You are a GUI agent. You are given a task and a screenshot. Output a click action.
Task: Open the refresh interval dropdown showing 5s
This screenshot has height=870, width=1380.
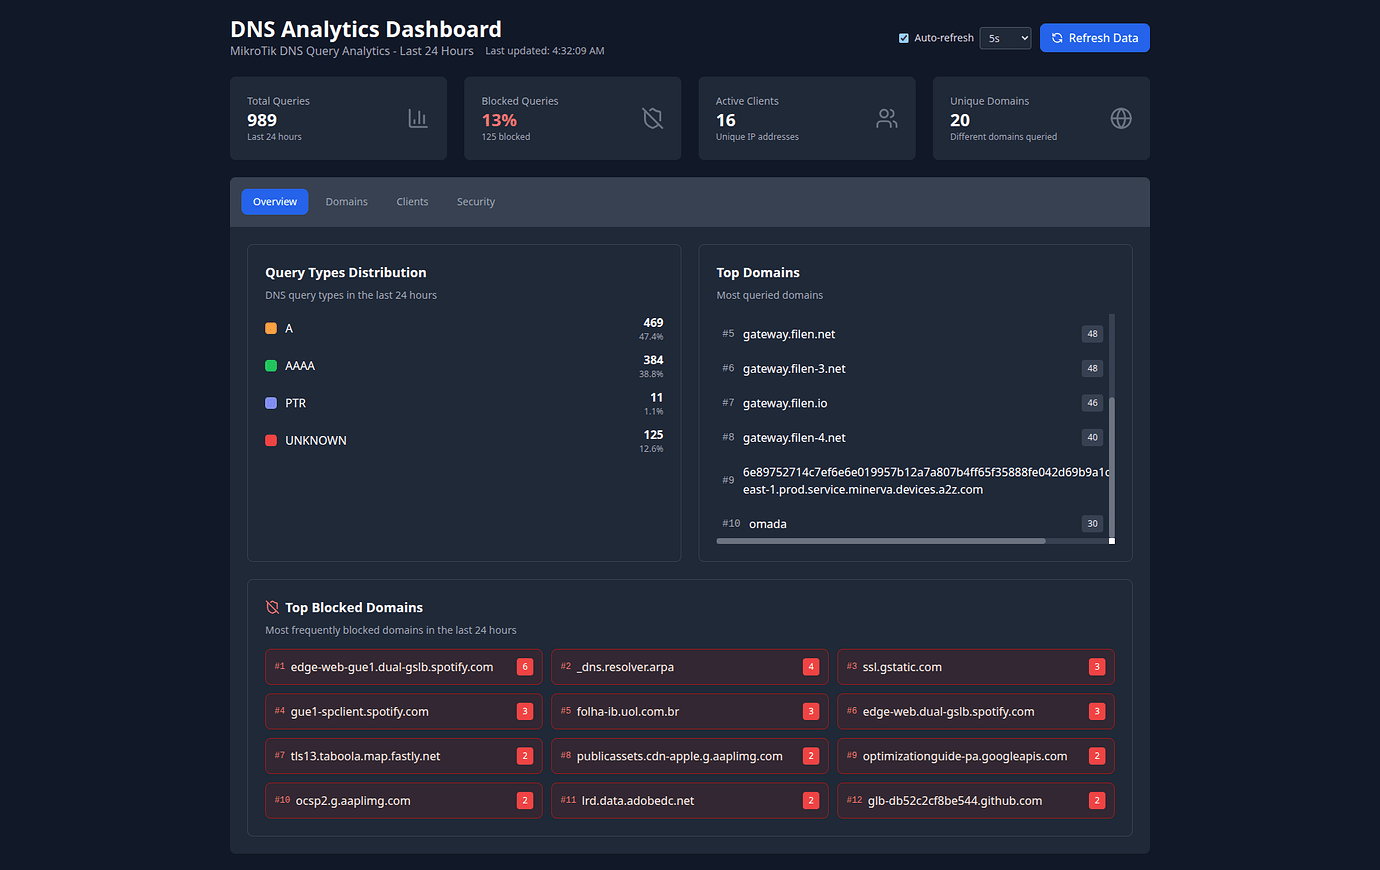pos(1005,37)
